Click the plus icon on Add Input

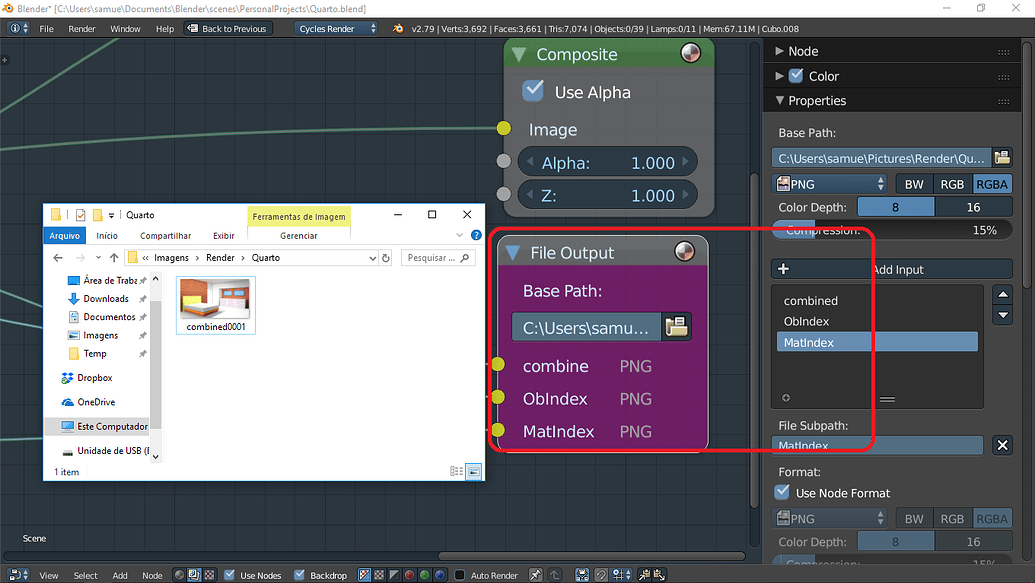click(x=784, y=269)
